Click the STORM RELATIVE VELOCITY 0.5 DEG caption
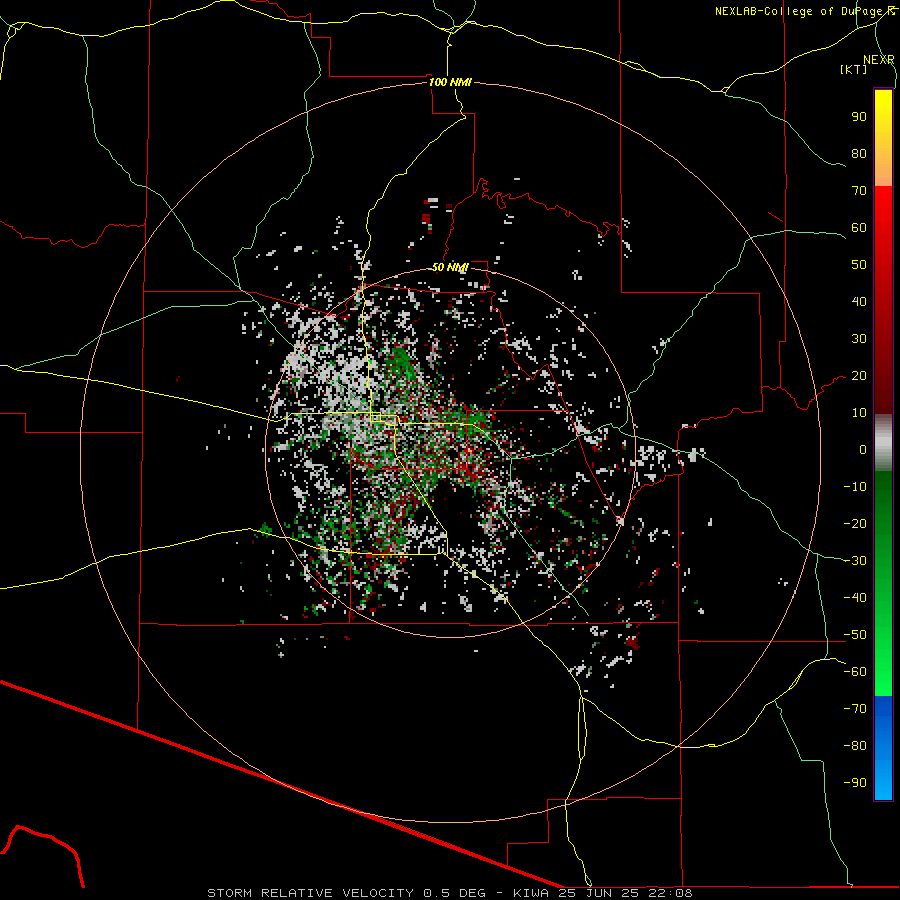 [x=346, y=893]
